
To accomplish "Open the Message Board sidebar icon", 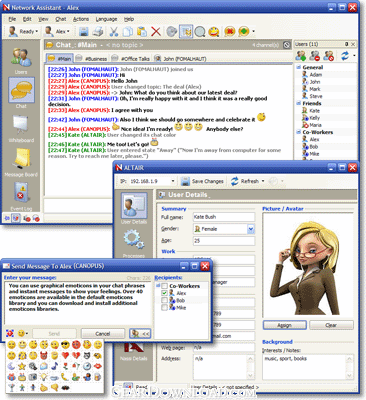I will pos(21,163).
